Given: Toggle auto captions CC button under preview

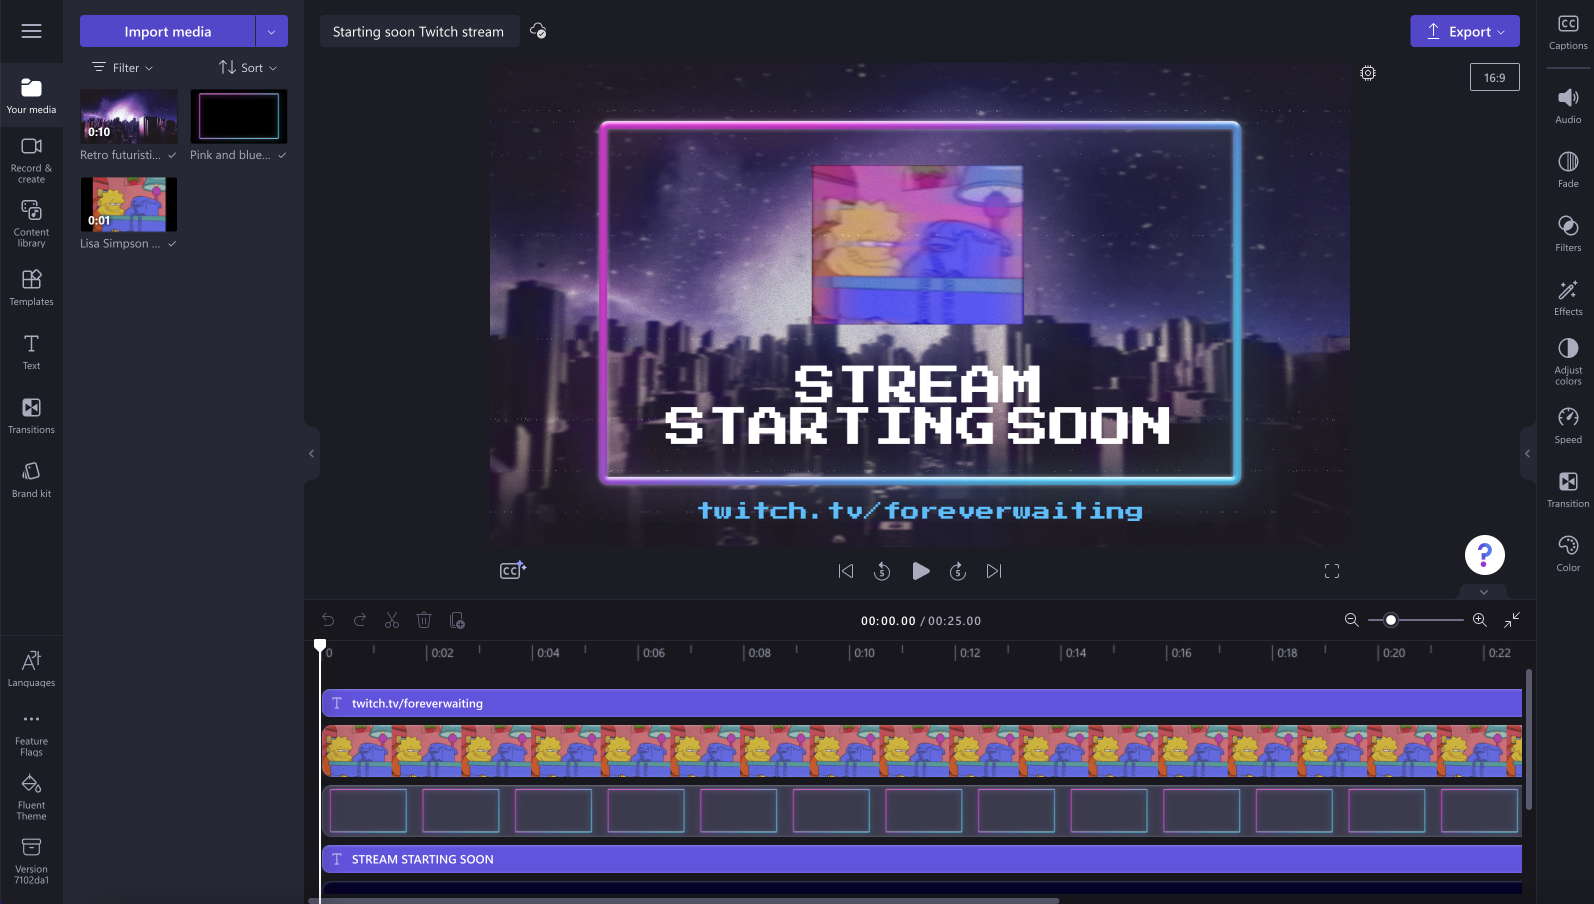Looking at the screenshot, I should [513, 570].
